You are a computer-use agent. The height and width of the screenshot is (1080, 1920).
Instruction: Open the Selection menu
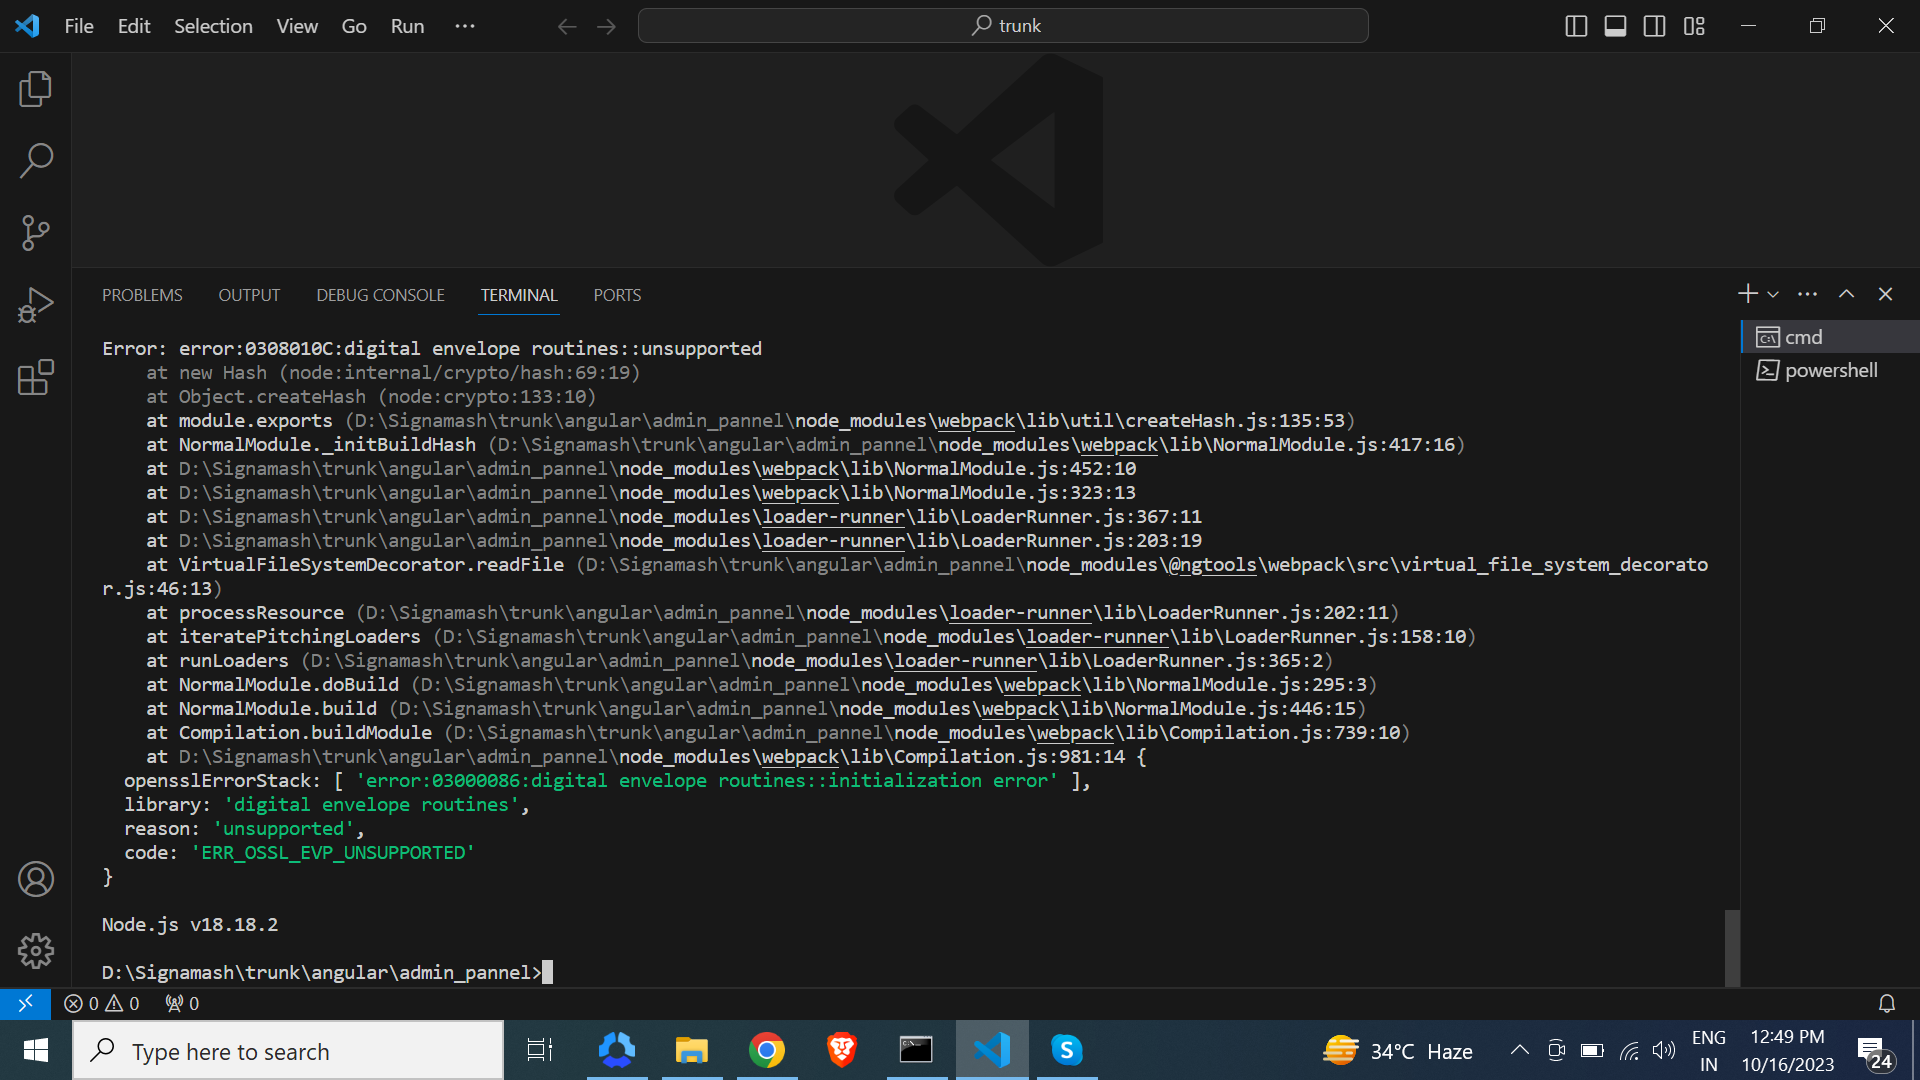[213, 26]
